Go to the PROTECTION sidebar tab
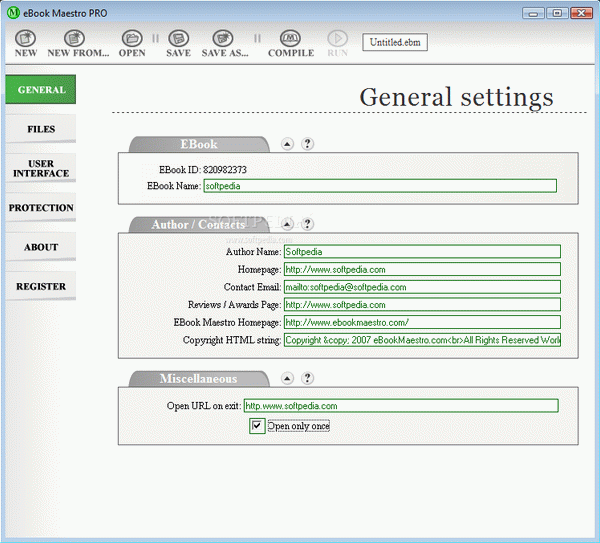600x543 pixels. tap(41, 208)
